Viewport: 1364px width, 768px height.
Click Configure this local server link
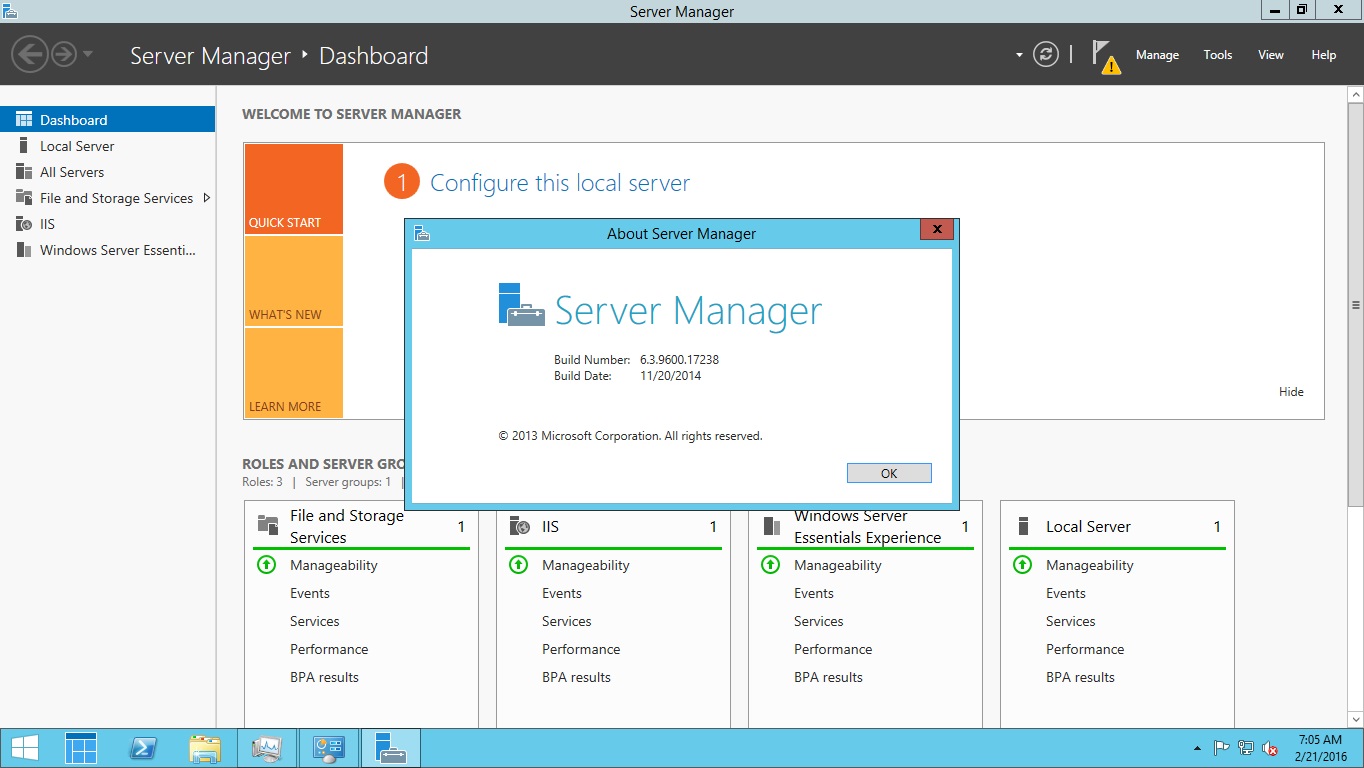click(560, 183)
